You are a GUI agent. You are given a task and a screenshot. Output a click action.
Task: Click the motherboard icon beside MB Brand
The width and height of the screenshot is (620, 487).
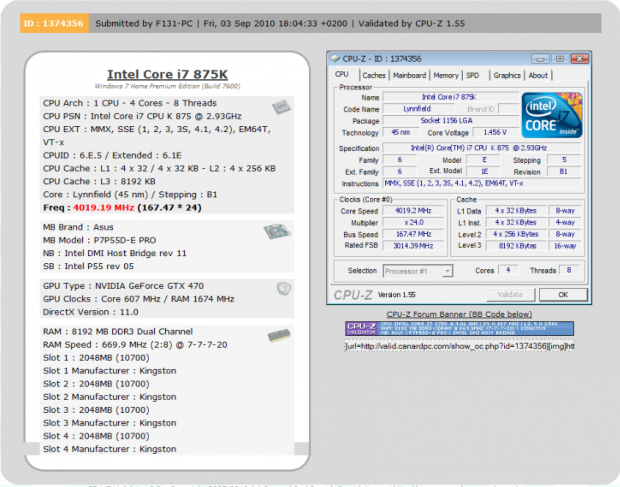coord(277,231)
